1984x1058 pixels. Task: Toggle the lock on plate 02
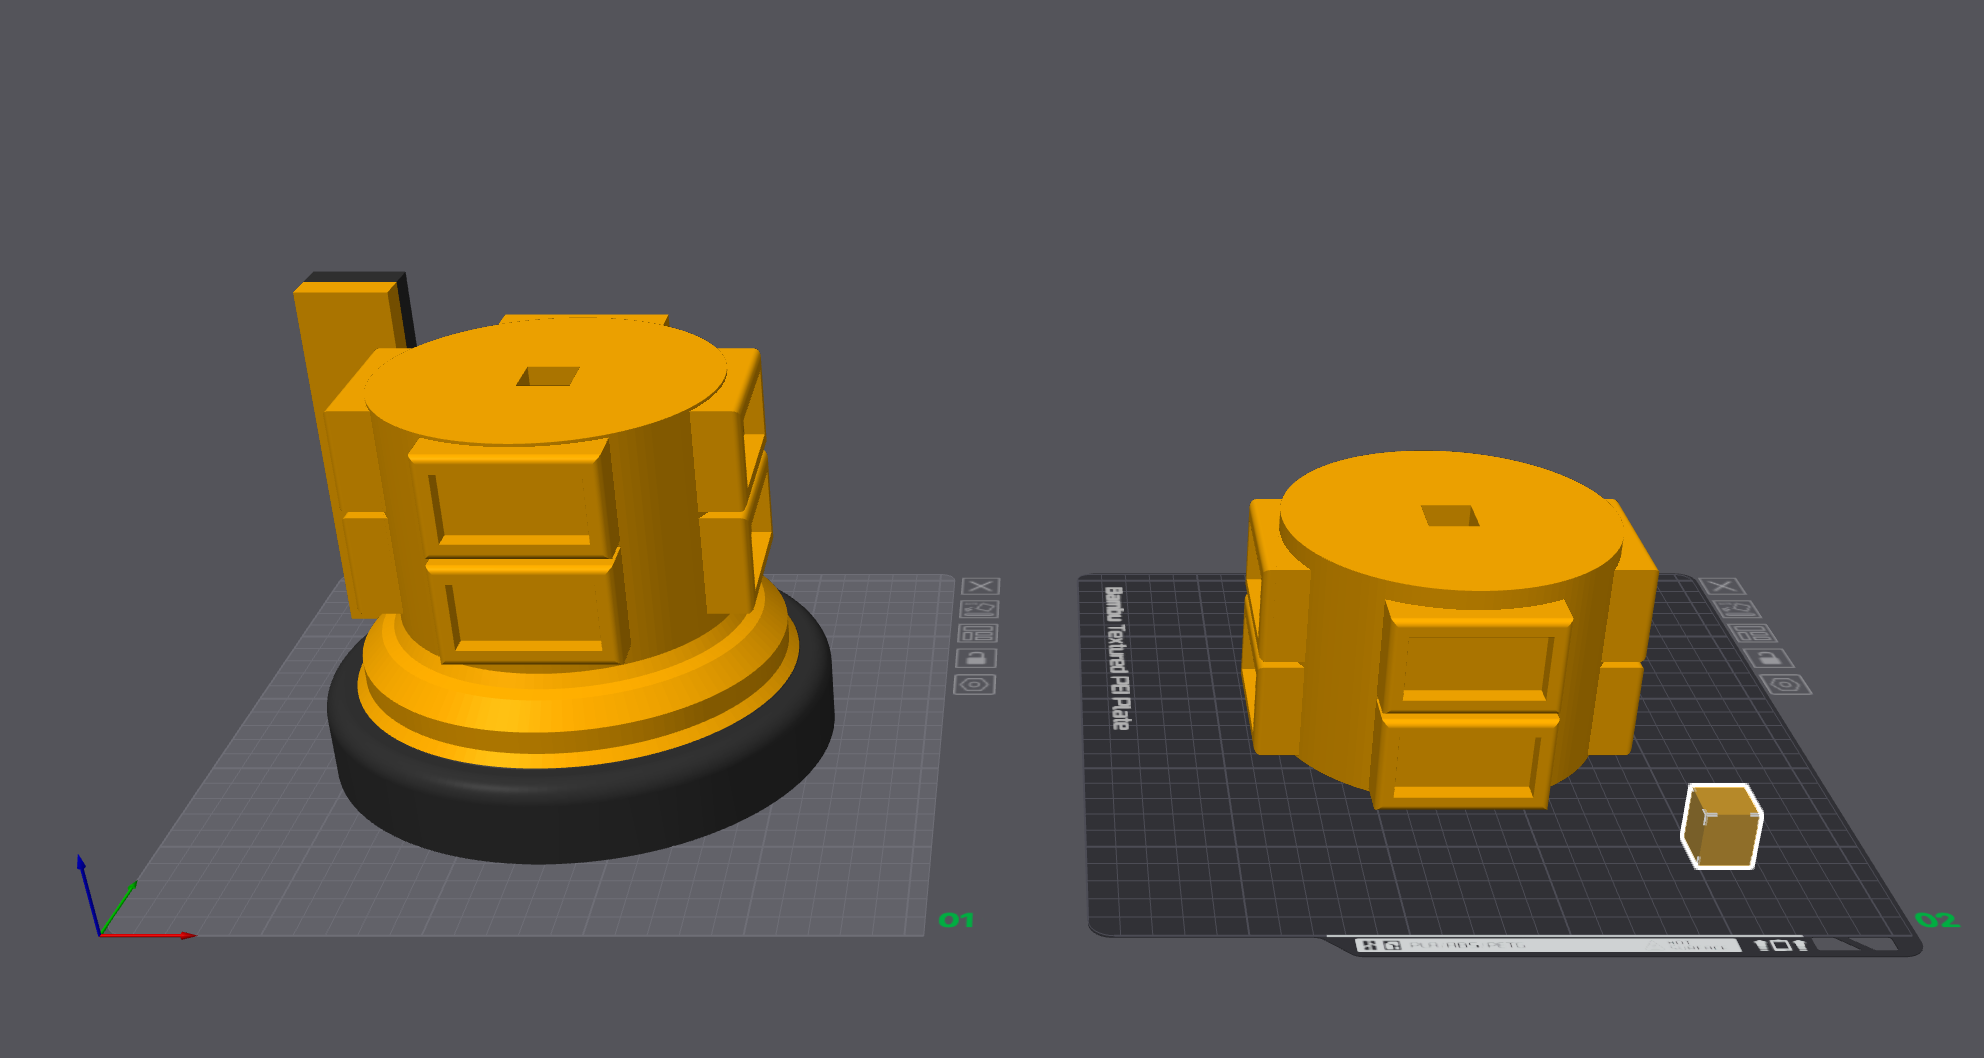[x=1769, y=658]
